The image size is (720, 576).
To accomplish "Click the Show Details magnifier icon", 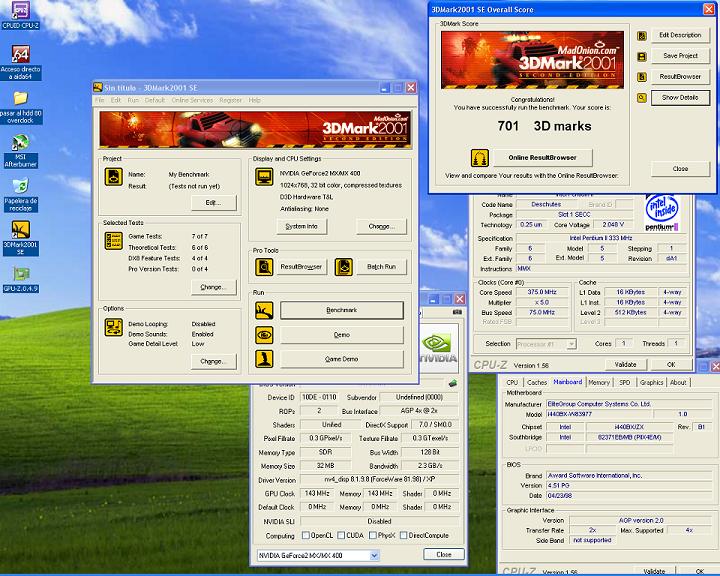I will pos(642,98).
